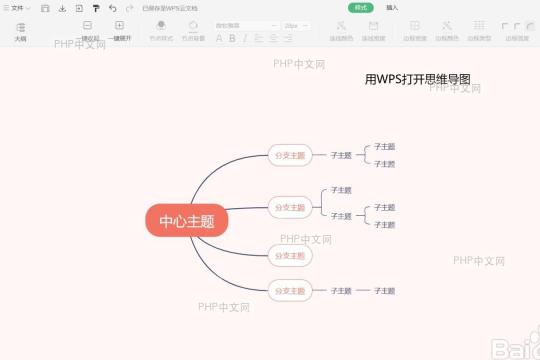Viewport: 540px width, 360px height.
Task: Select the sharp corner border radius icon
Action: coord(505,26)
